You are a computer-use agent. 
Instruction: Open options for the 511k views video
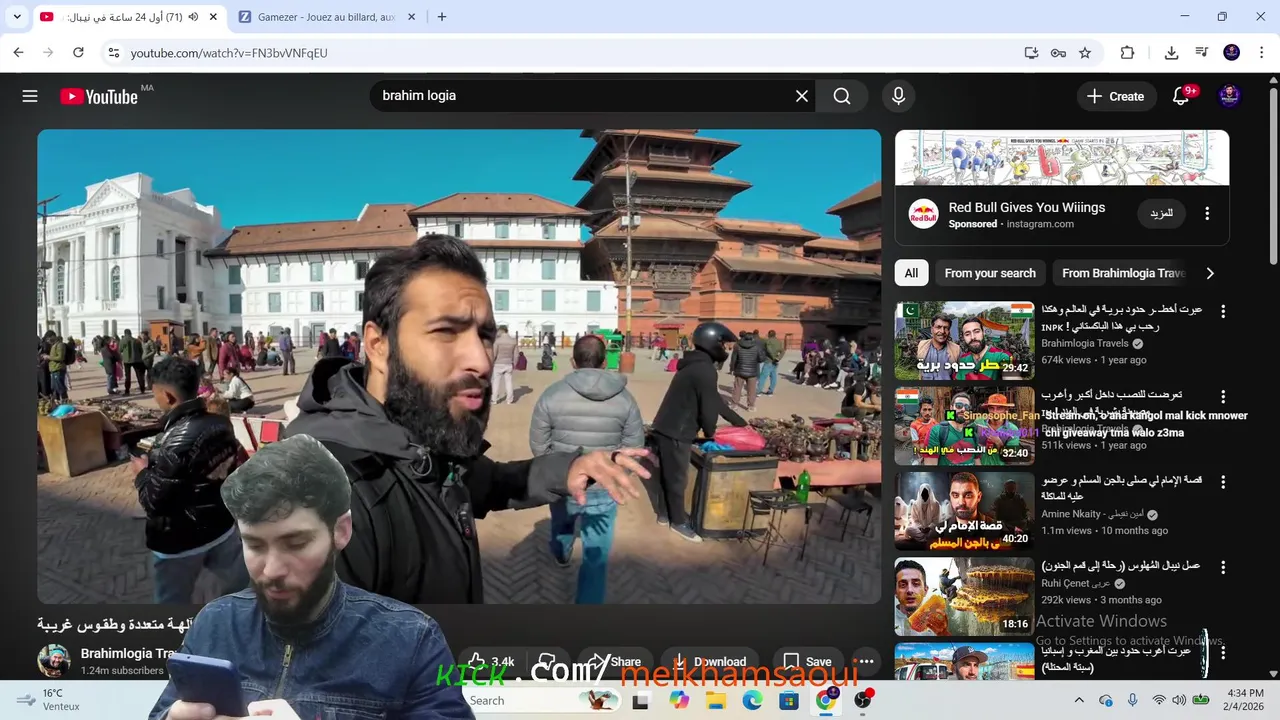click(1222, 397)
